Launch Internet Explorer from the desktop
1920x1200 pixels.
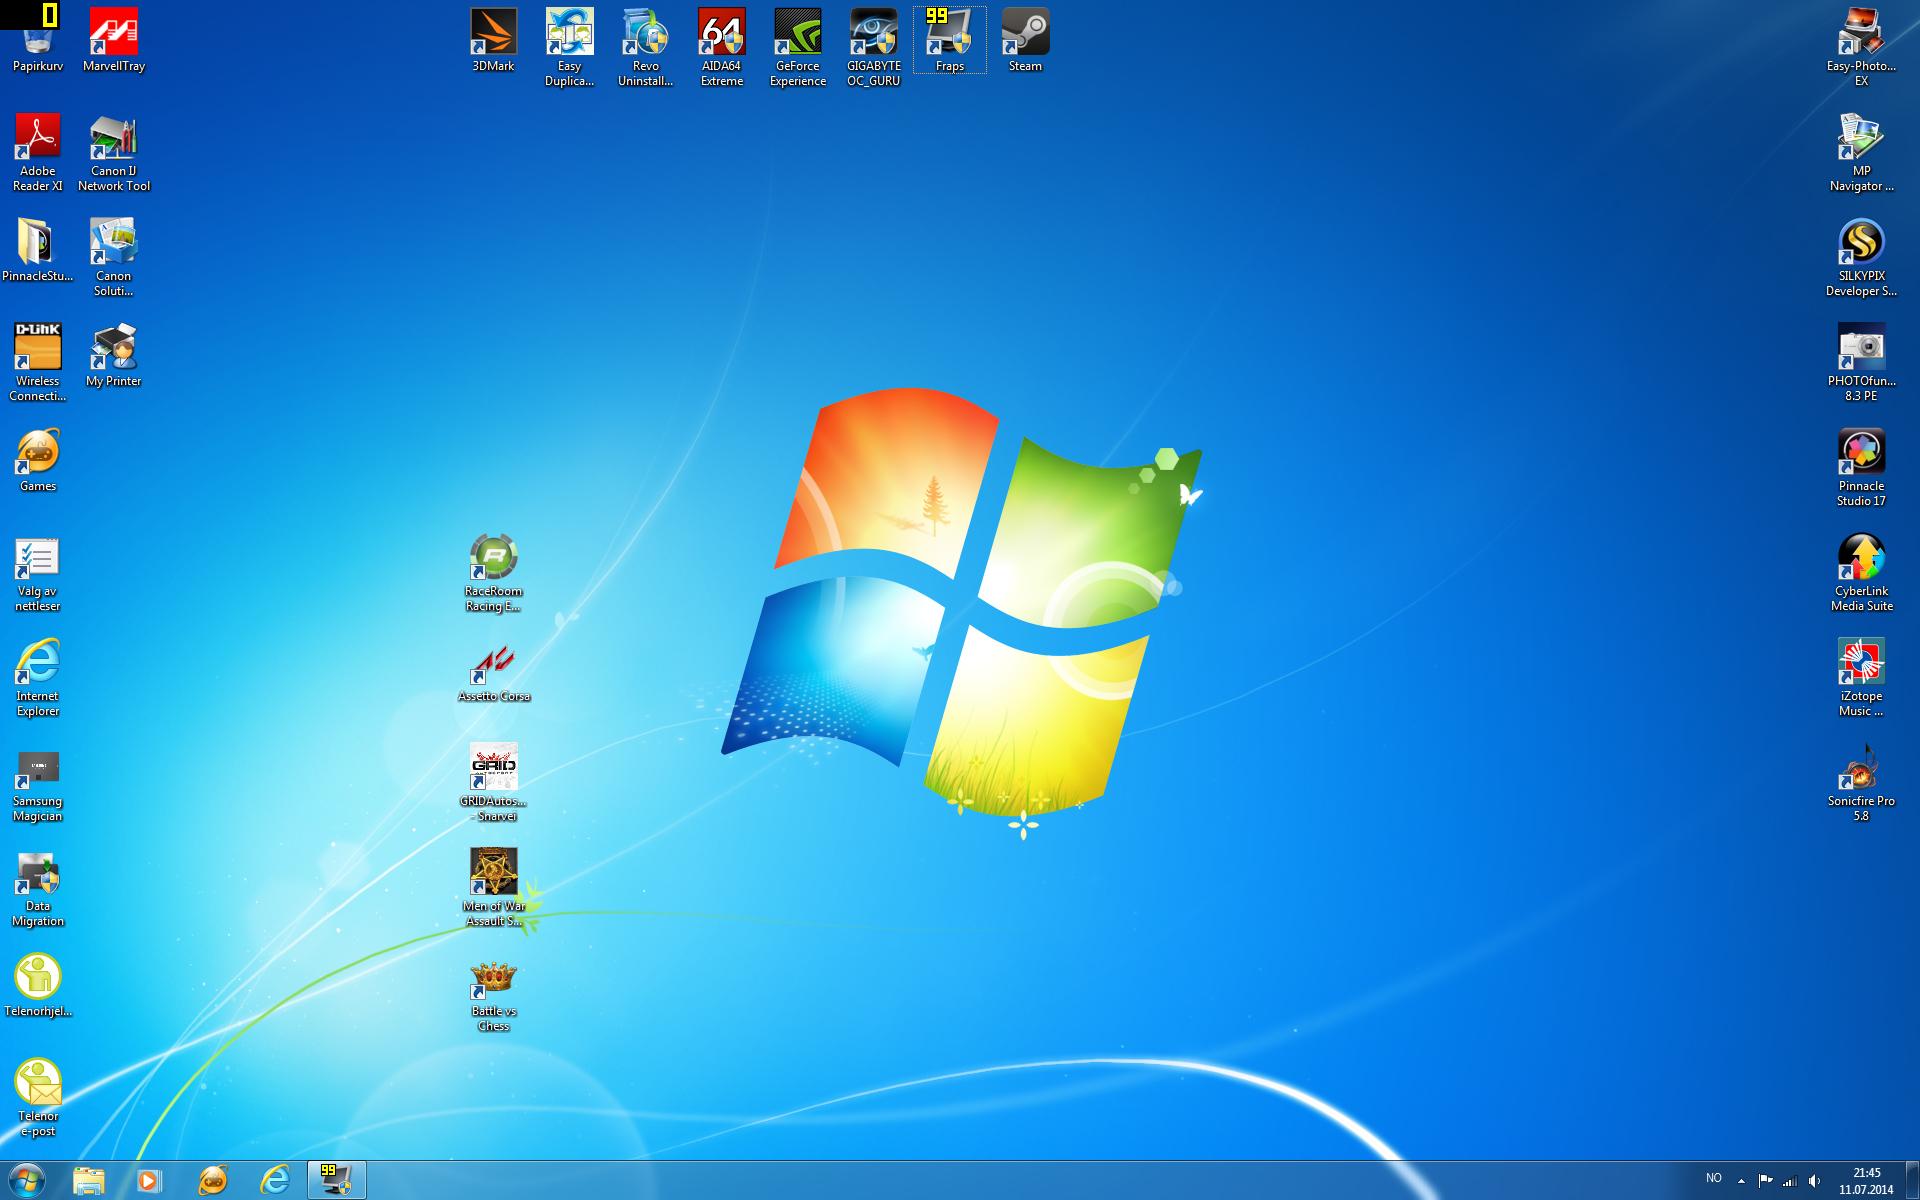(x=38, y=676)
